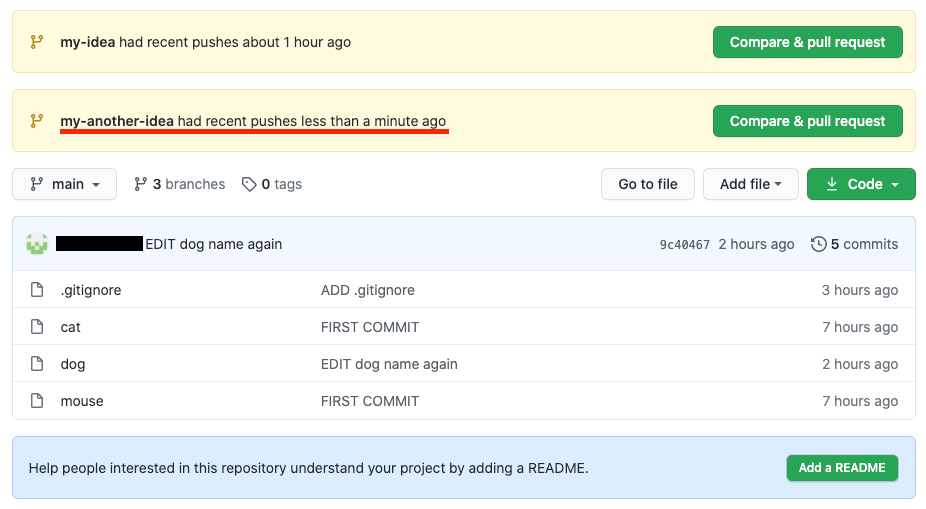Open the 5 commits history link
The width and height of the screenshot is (926, 509).
[x=855, y=244]
